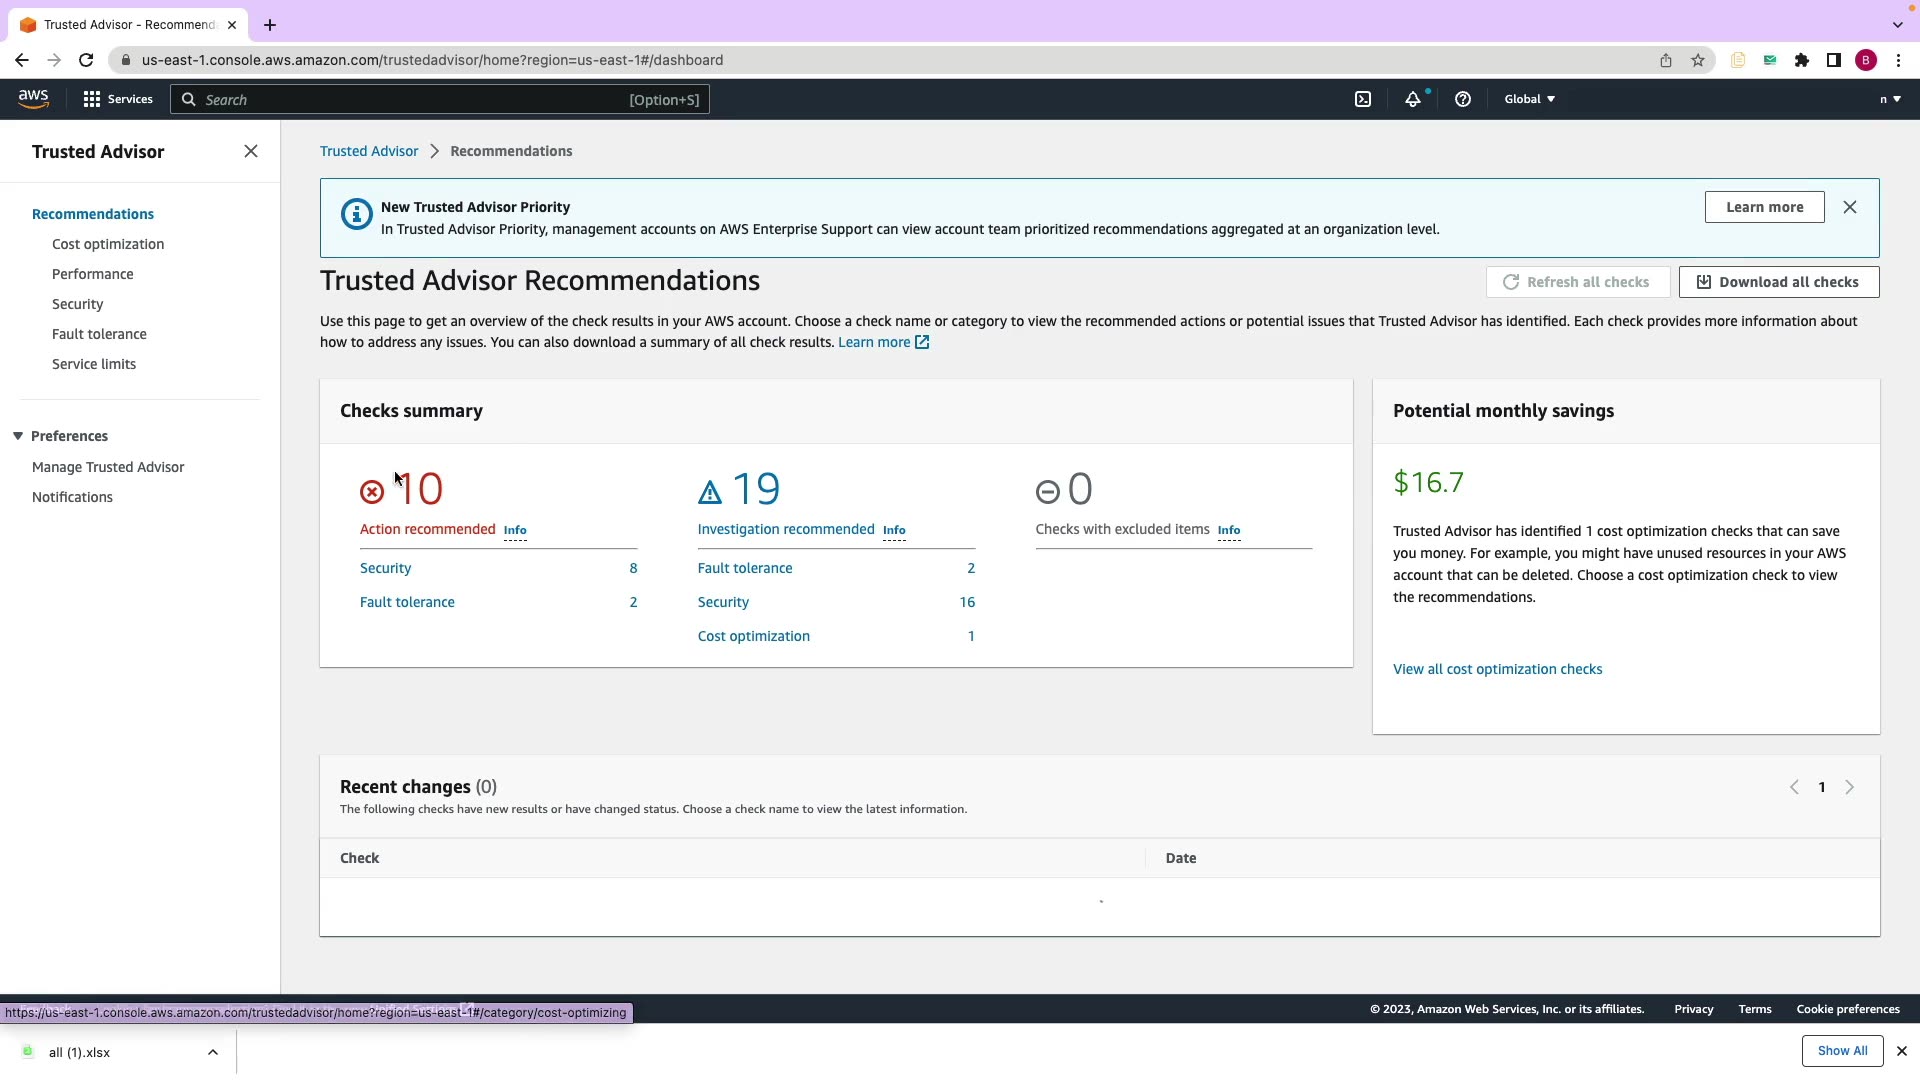Open the account menu dropdown
The height and width of the screenshot is (1080, 1920).
[1889, 99]
